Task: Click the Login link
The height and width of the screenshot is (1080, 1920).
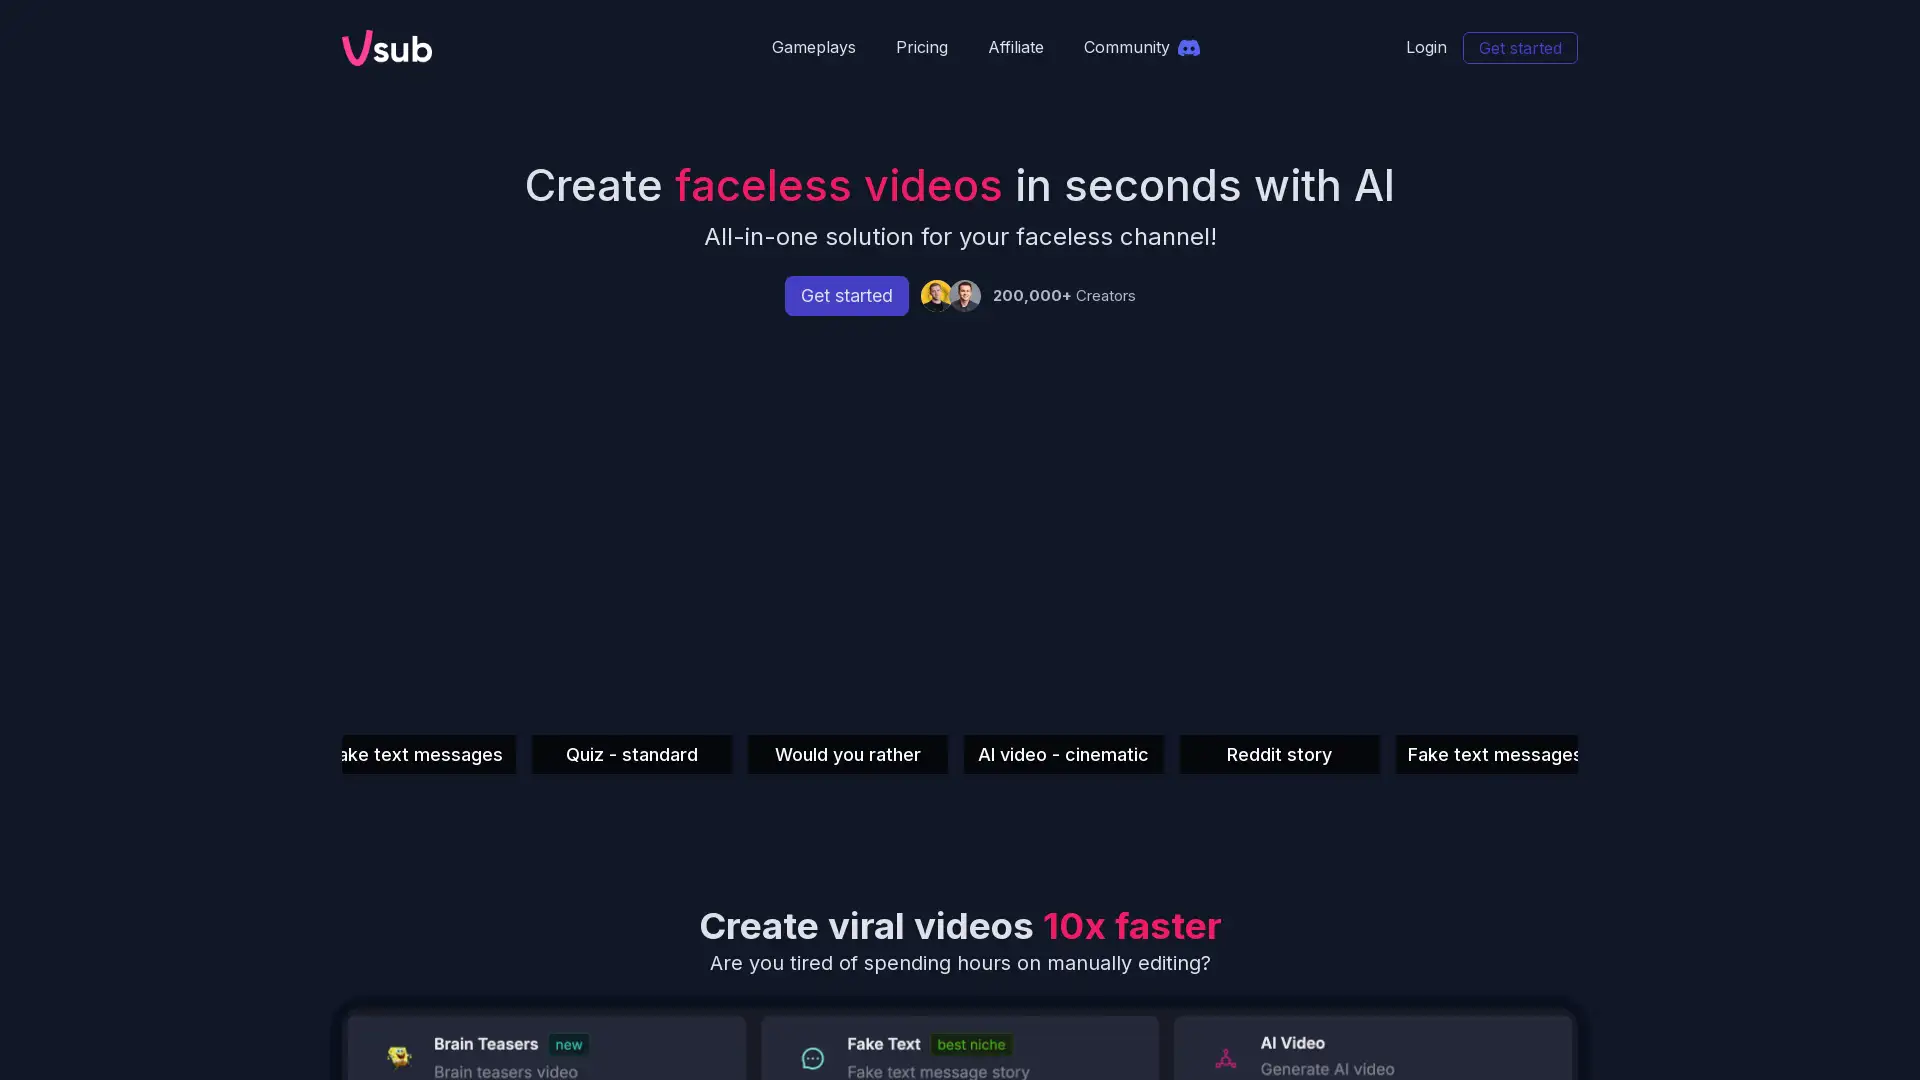Action: point(1425,47)
